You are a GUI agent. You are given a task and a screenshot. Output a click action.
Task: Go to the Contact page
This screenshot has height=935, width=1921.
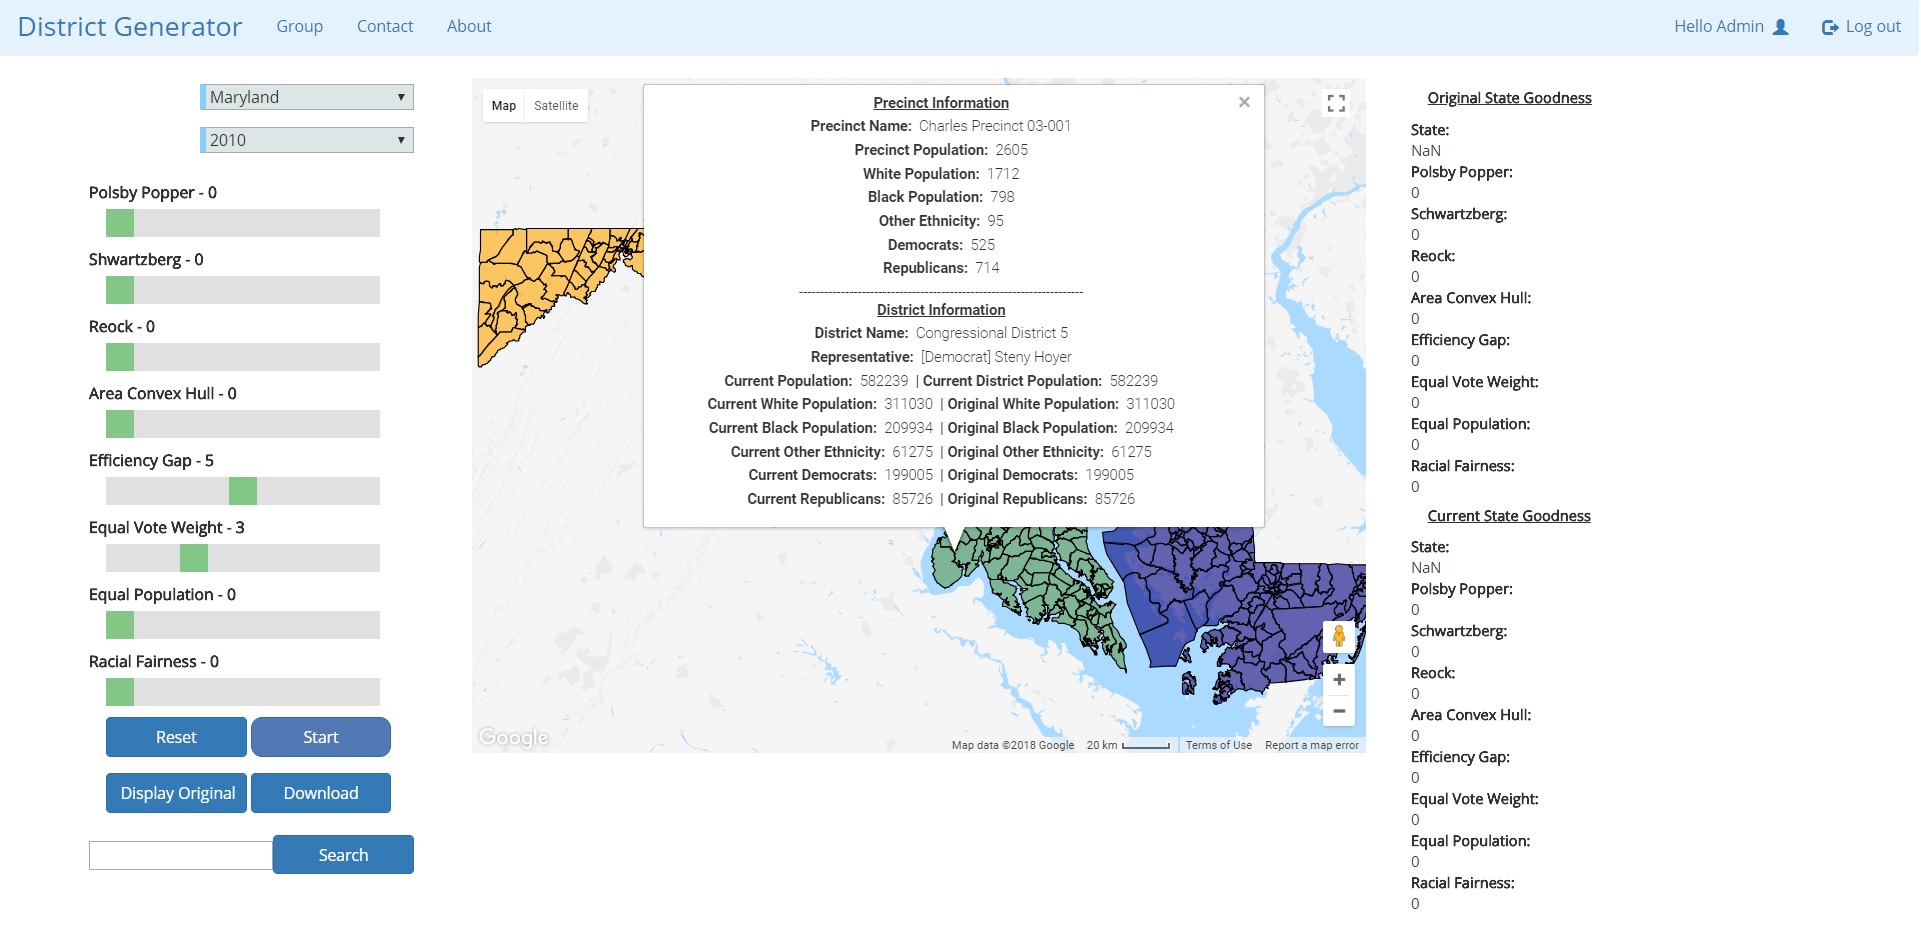coord(385,27)
